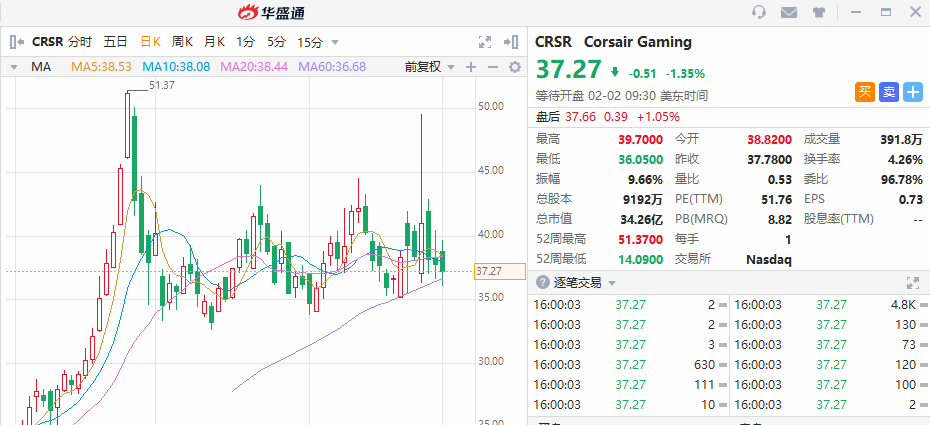Screen dimensions: 930x425
Task: Expand chart to fullscreen
Action: coord(485,42)
